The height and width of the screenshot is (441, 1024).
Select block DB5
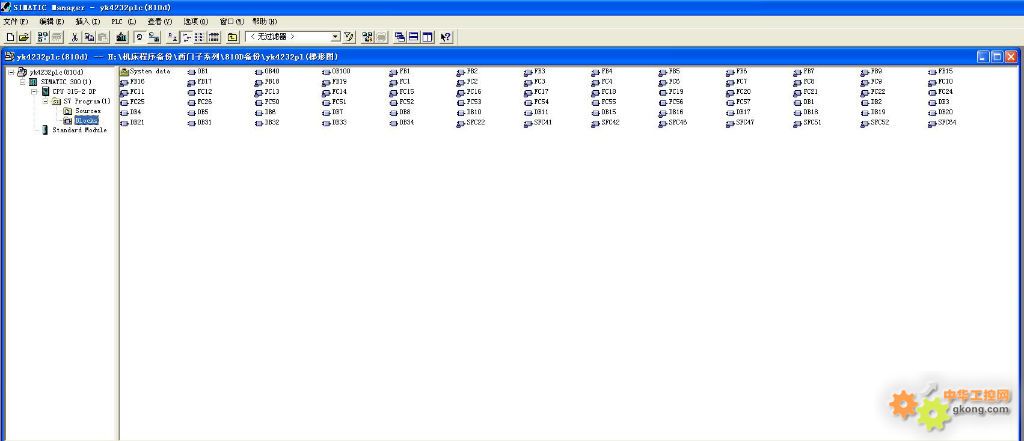pyautogui.click(x=197, y=112)
